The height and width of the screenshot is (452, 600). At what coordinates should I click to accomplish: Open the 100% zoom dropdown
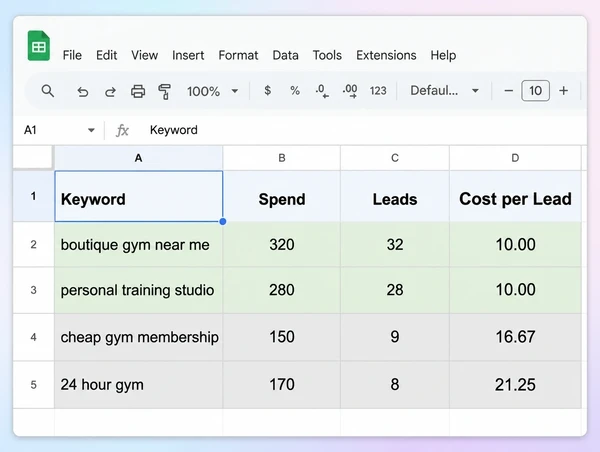(x=212, y=91)
